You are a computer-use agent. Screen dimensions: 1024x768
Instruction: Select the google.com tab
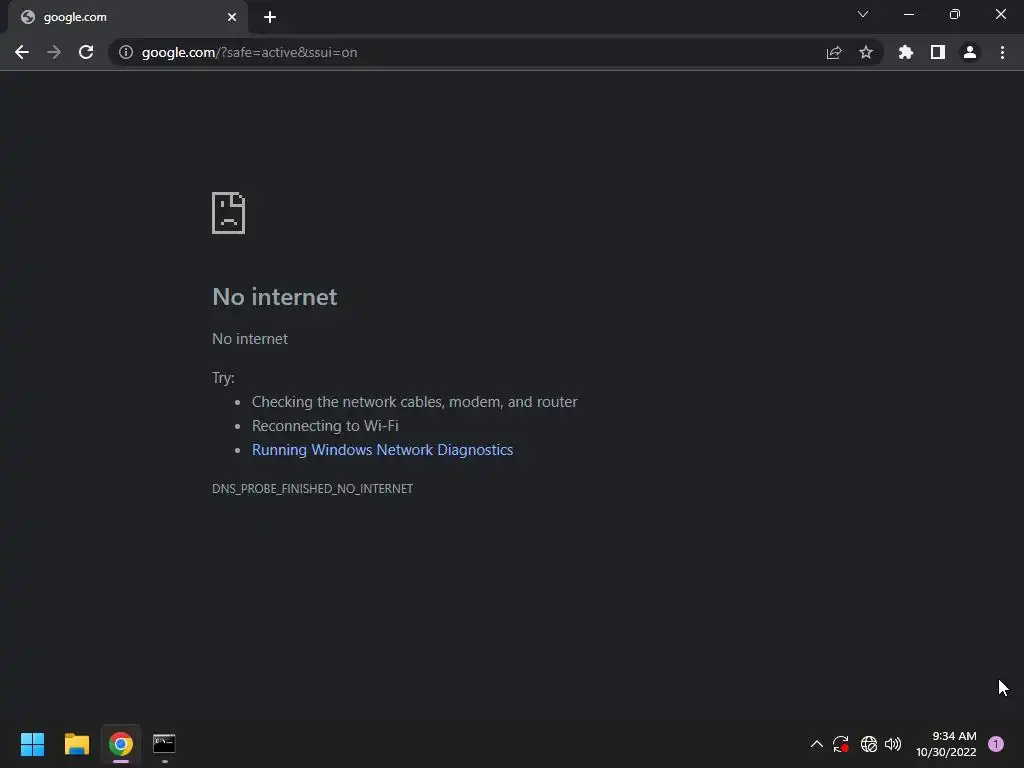point(128,17)
